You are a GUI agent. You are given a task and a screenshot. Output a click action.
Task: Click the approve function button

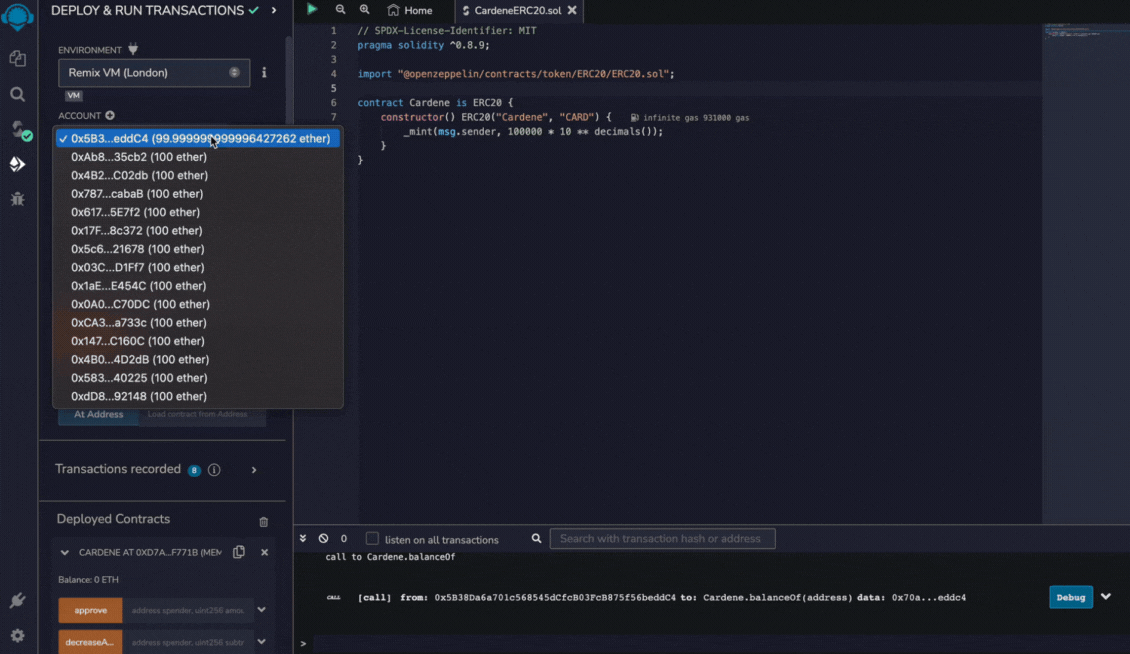coord(90,610)
